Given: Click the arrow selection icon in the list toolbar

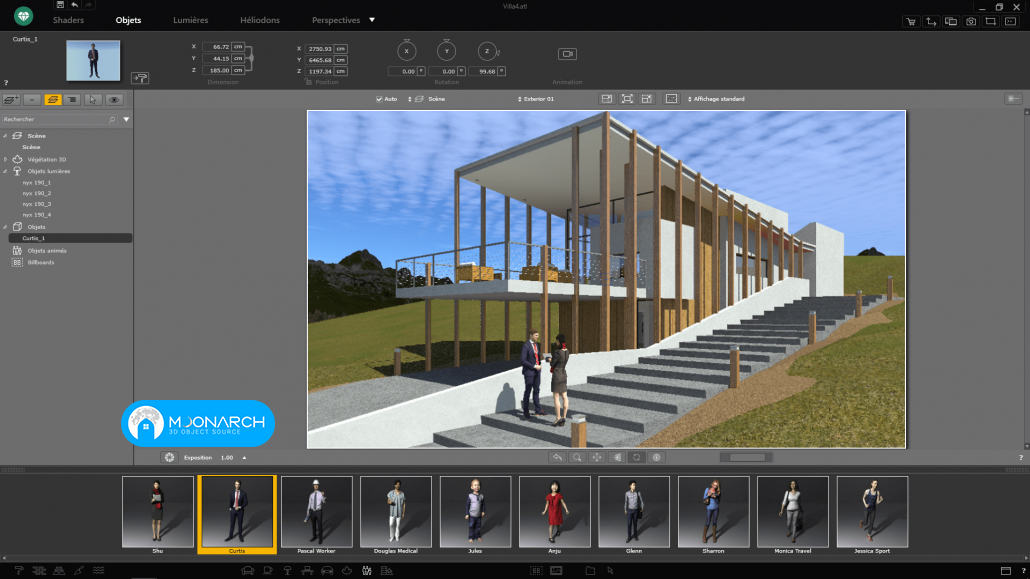Looking at the screenshot, I should tap(93, 100).
